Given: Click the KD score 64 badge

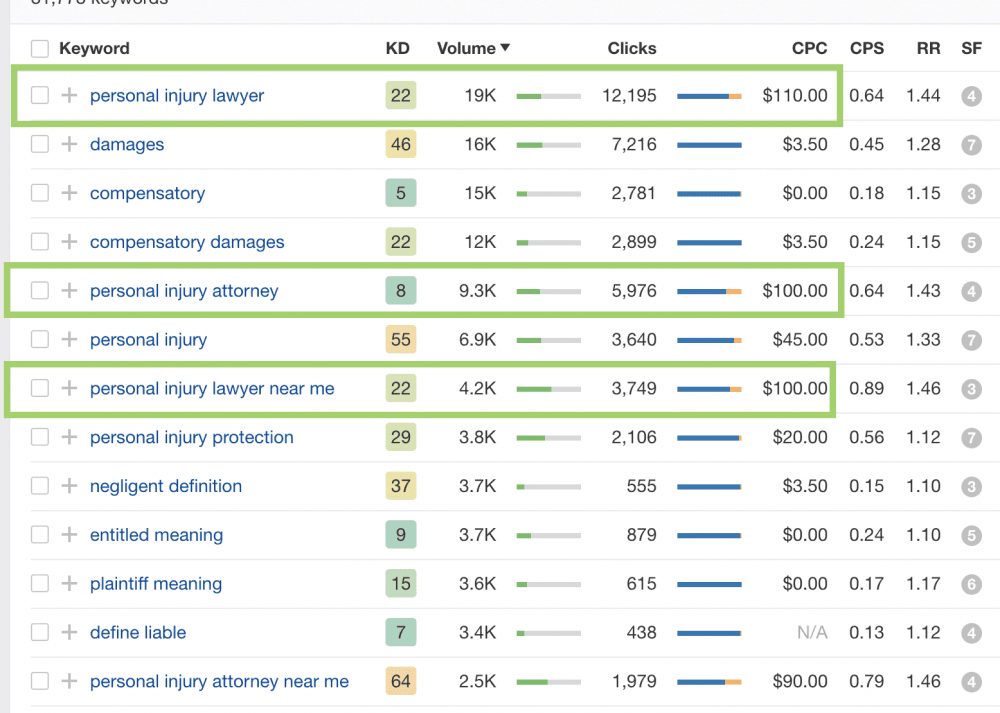Looking at the screenshot, I should (401, 682).
